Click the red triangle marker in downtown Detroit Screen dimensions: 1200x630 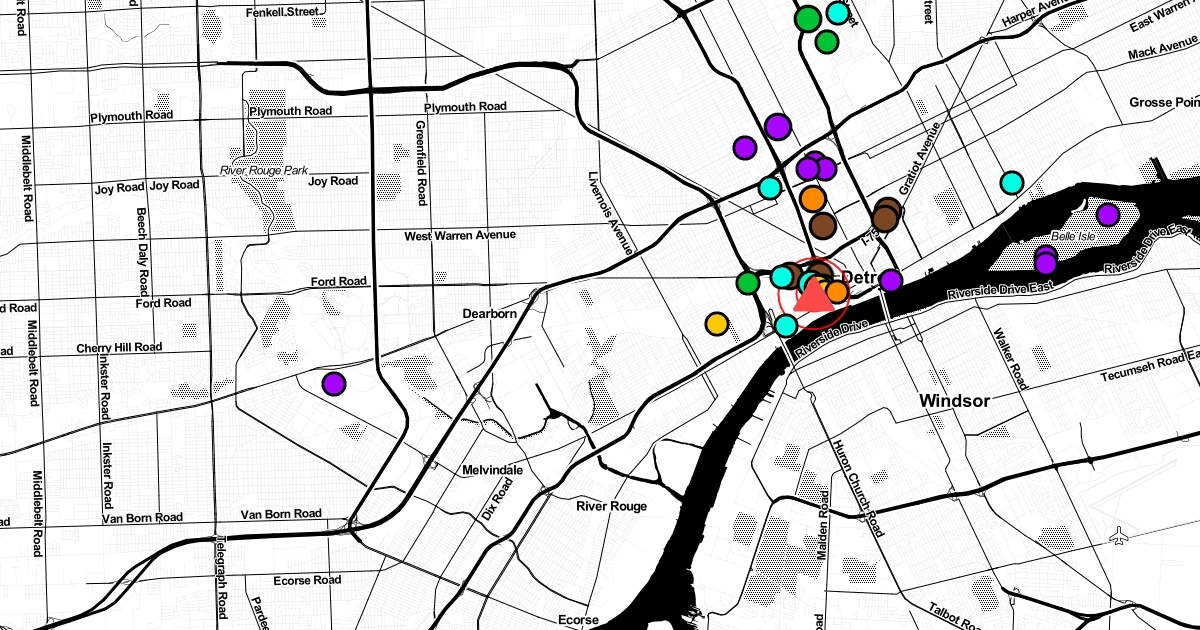(811, 297)
